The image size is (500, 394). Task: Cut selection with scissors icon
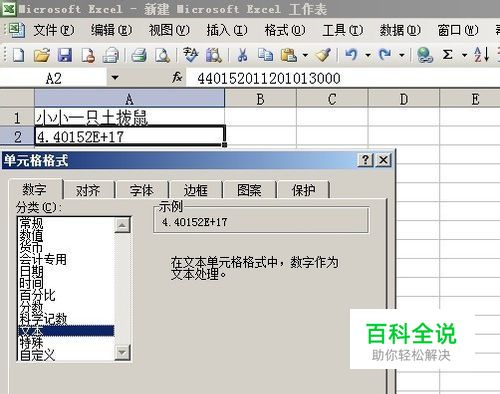pos(242,55)
